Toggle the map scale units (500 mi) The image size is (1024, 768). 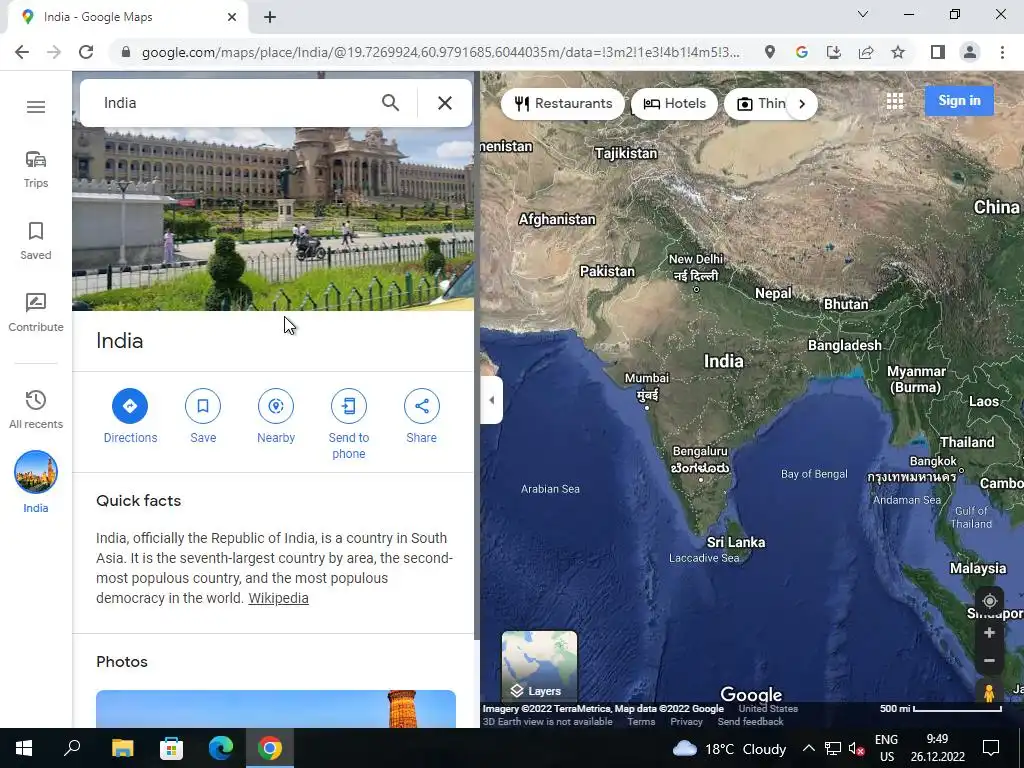coord(940,709)
